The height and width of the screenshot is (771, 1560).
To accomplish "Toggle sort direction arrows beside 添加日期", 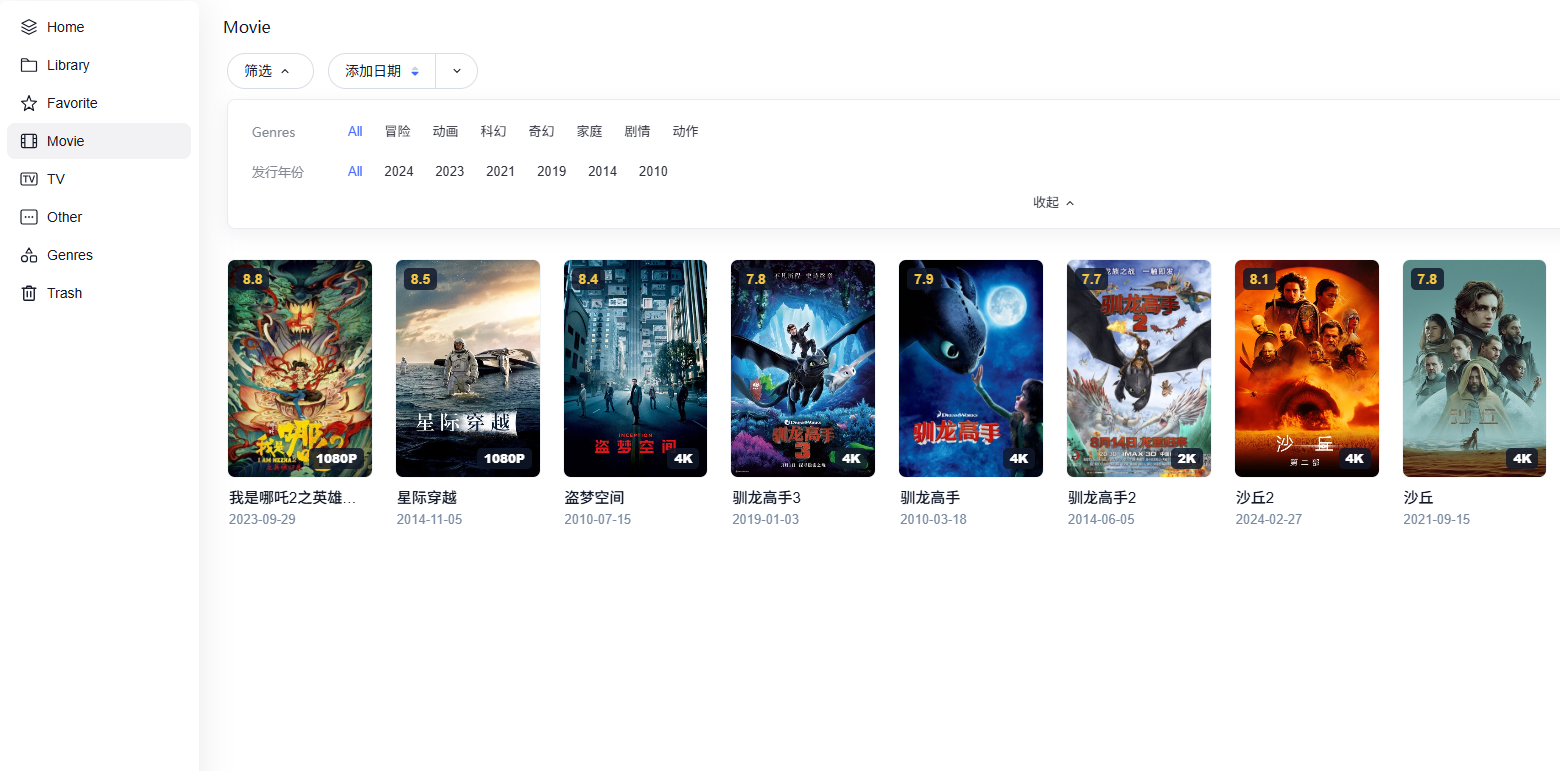I will coord(415,71).
